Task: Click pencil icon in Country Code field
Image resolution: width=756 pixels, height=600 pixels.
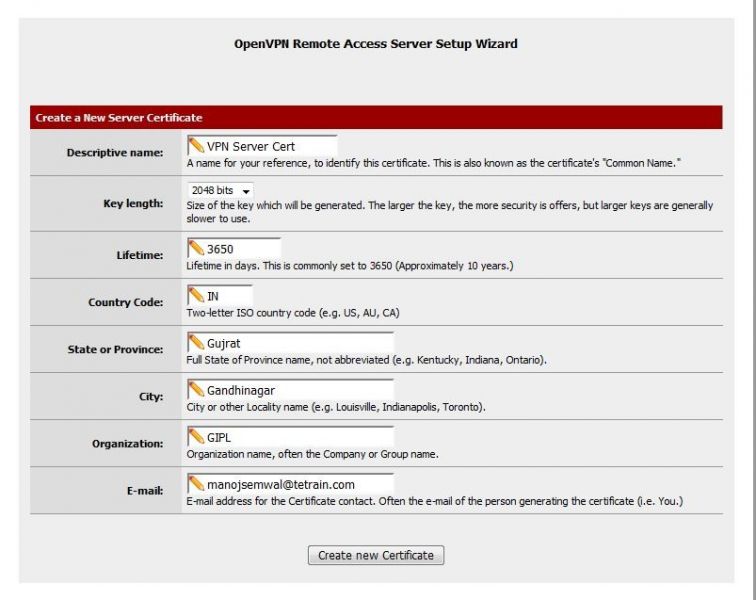Action: (196, 295)
